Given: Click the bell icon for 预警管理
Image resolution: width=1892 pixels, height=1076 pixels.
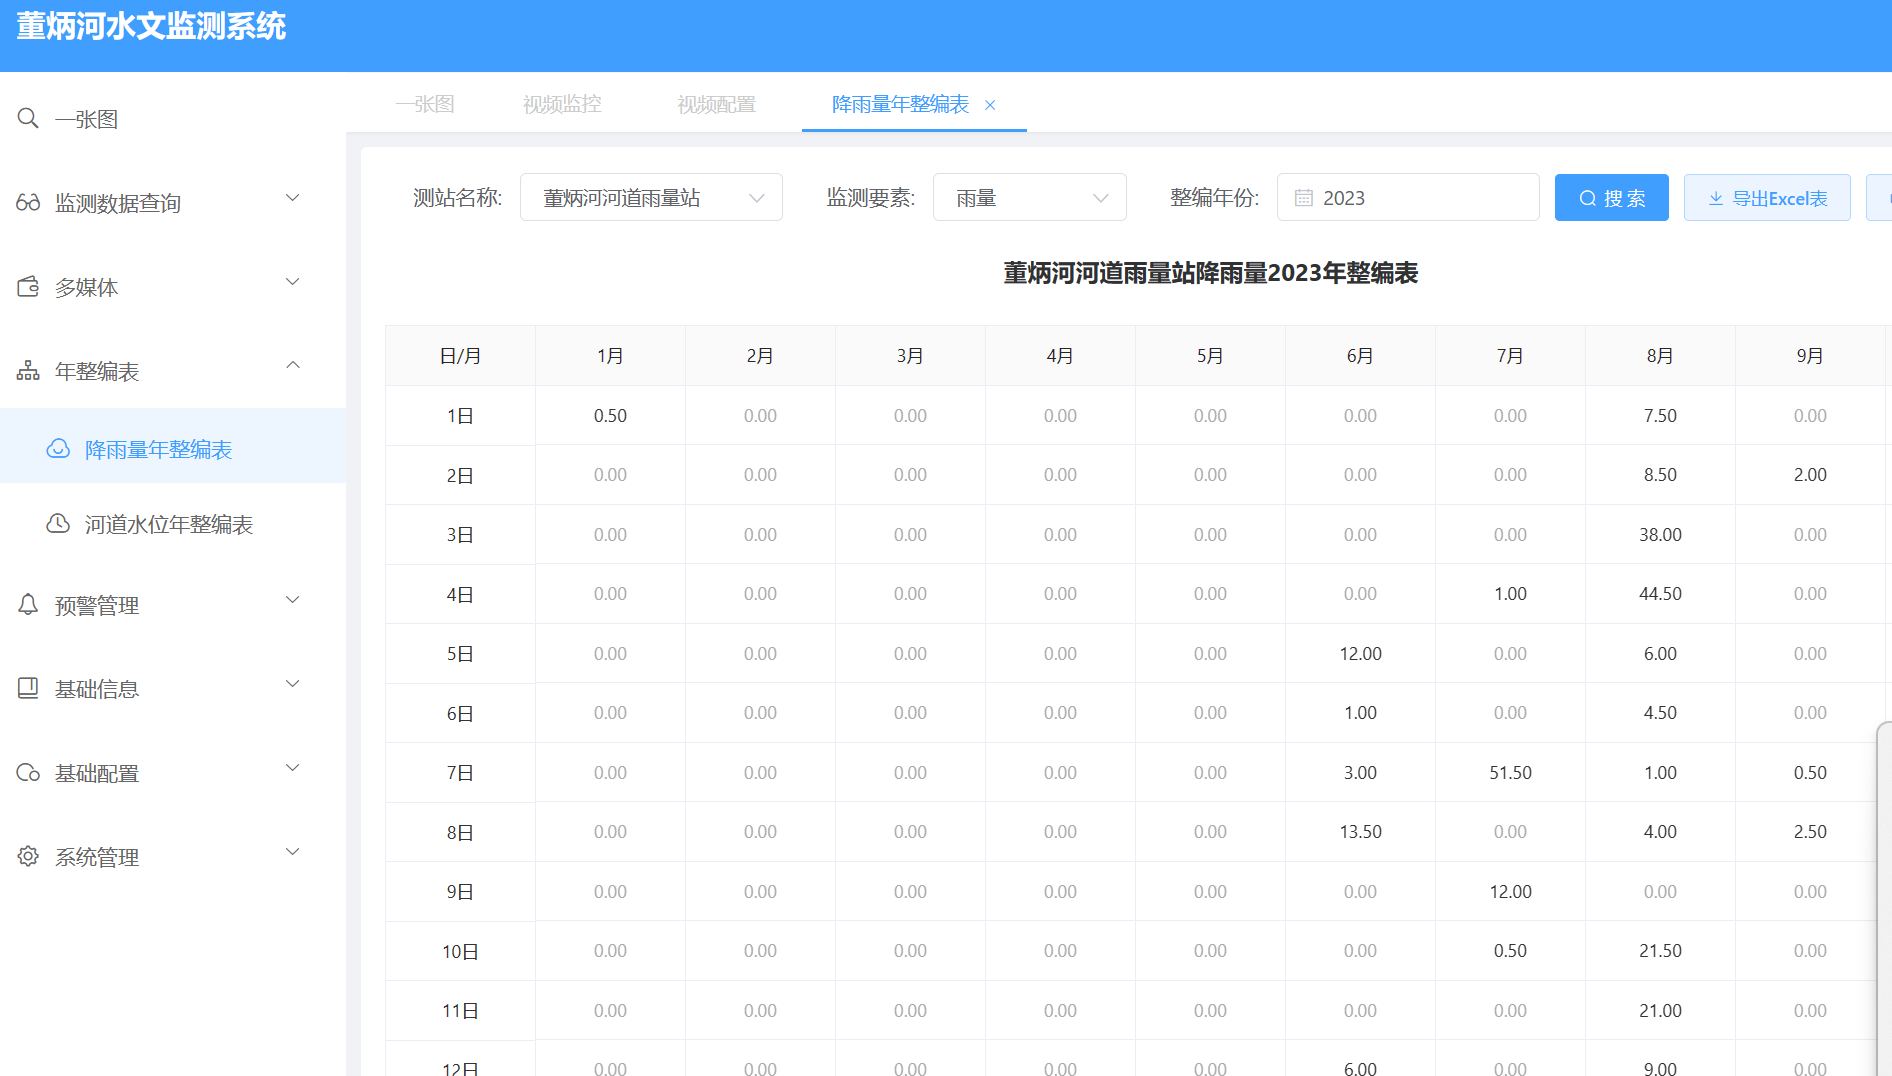Looking at the screenshot, I should point(28,604).
